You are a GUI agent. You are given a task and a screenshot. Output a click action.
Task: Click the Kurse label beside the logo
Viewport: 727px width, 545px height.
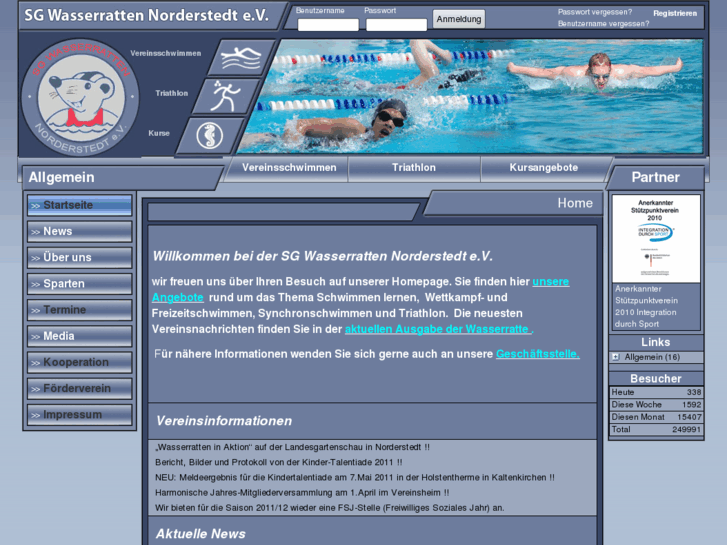click(x=159, y=133)
